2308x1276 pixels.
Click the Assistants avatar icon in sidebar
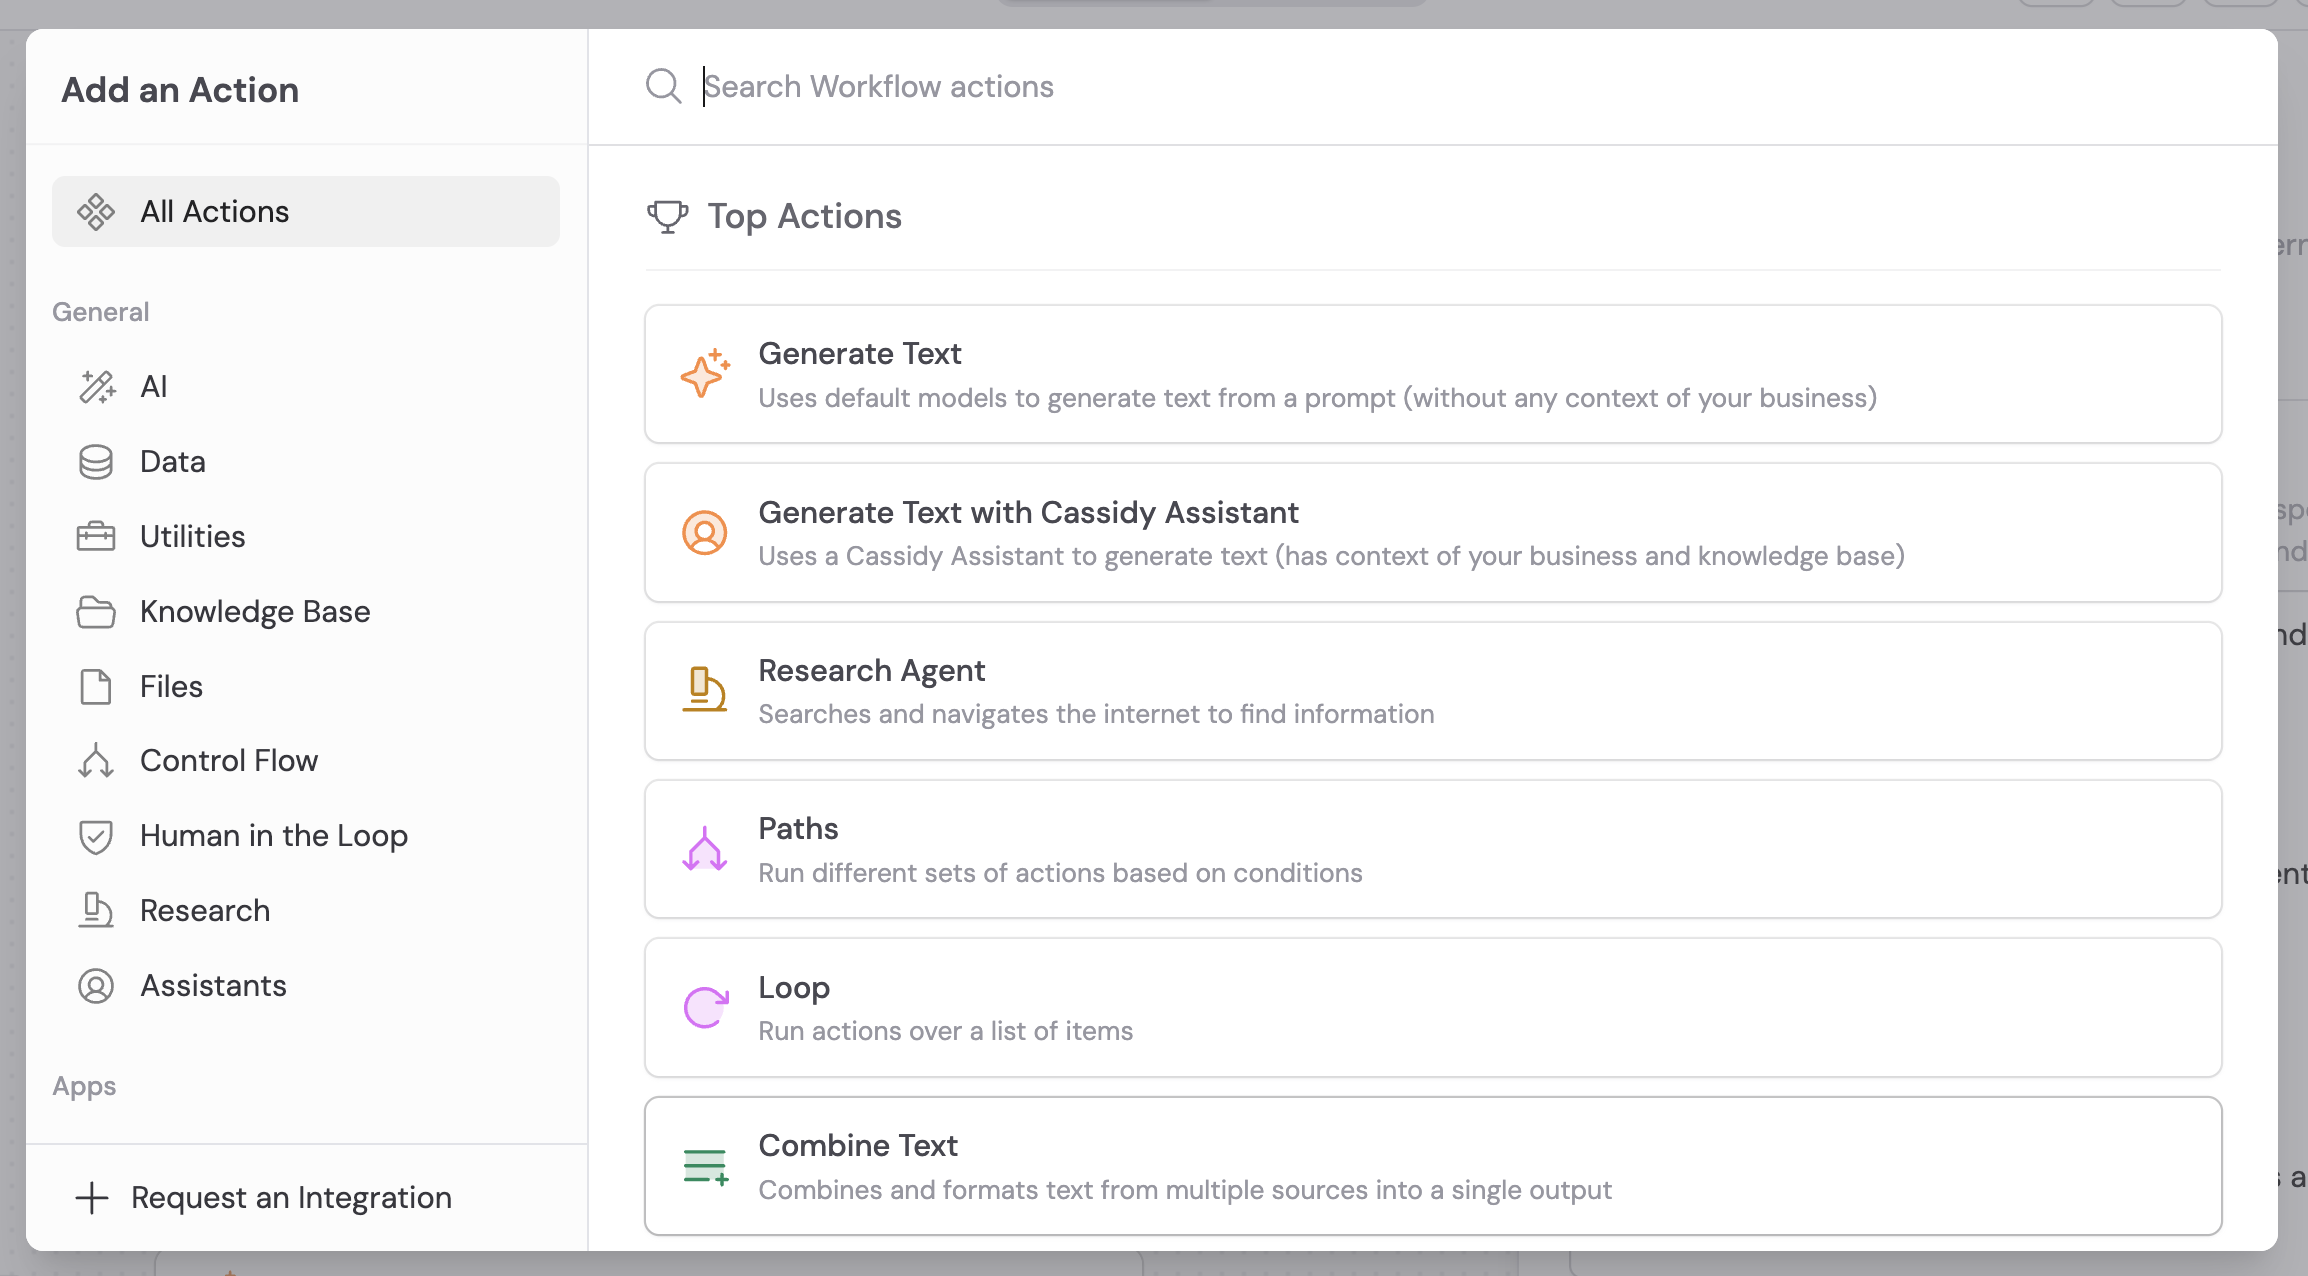coord(96,986)
